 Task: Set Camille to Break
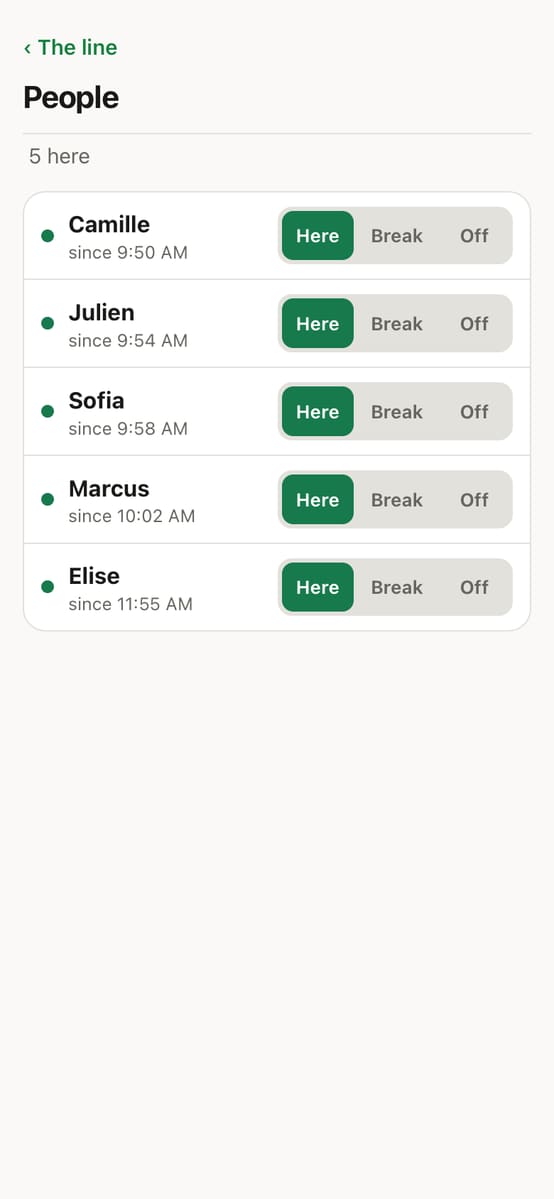click(x=396, y=236)
